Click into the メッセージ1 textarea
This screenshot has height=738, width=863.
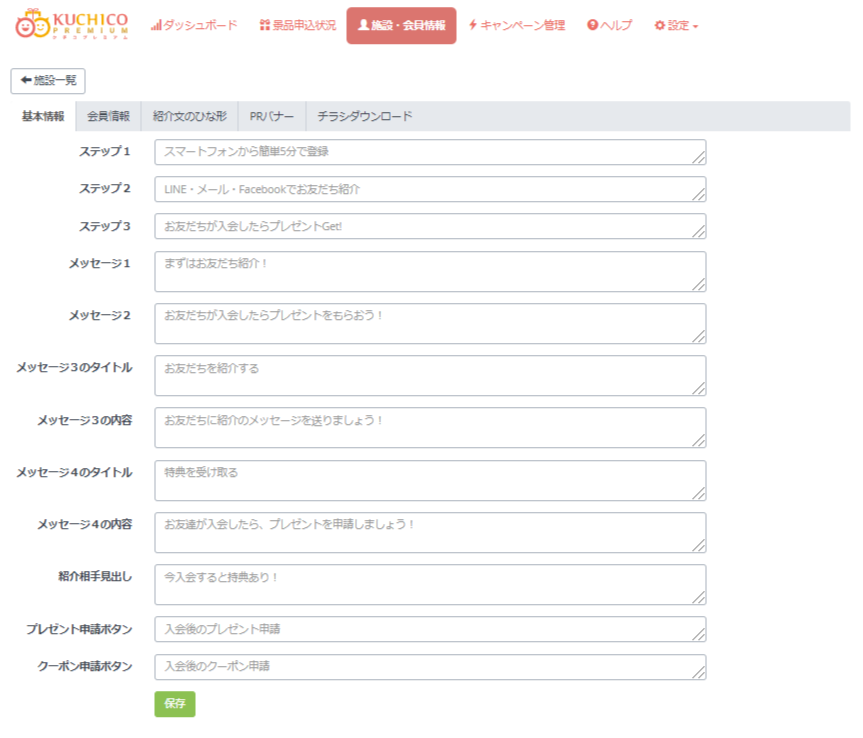click(430, 271)
